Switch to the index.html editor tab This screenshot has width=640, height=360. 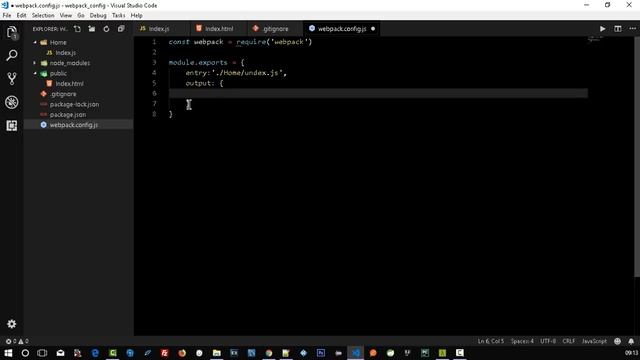pyautogui.click(x=218, y=29)
